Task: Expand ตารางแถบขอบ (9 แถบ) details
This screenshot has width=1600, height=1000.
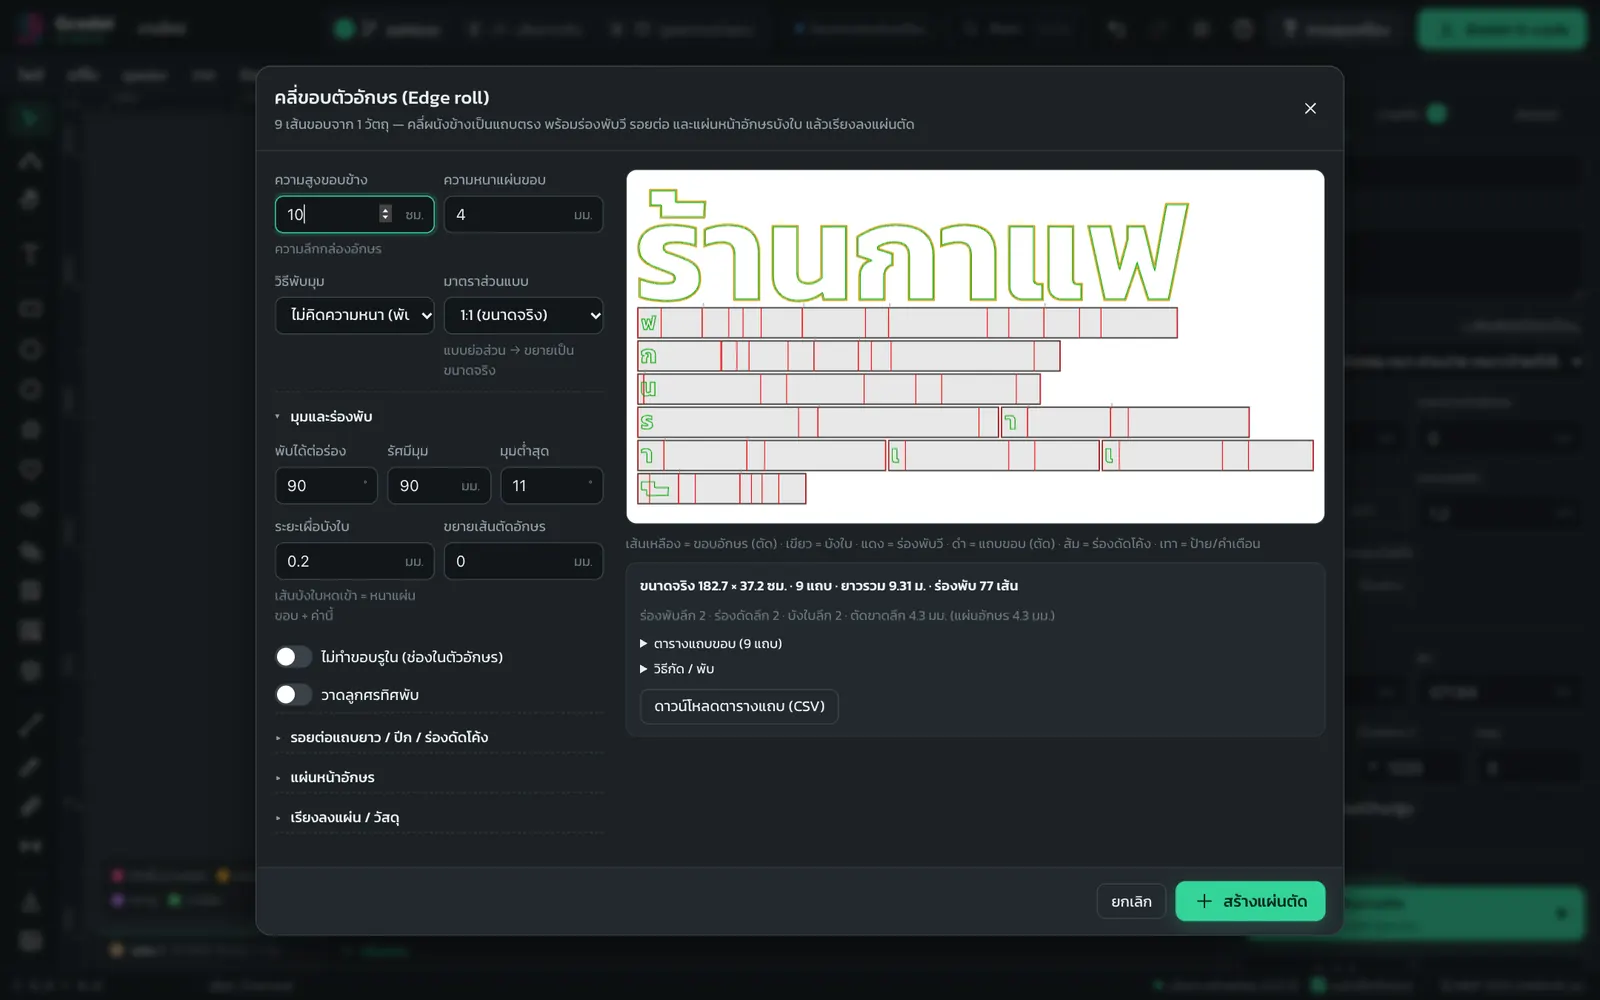Action: pyautogui.click(x=711, y=643)
